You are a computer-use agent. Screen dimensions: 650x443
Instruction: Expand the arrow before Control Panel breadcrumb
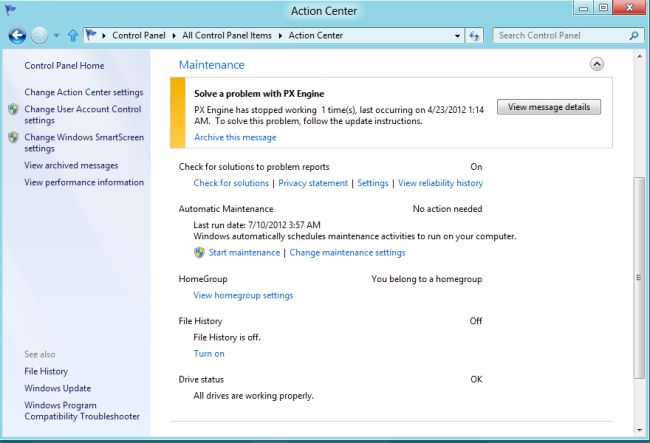[x=104, y=36]
